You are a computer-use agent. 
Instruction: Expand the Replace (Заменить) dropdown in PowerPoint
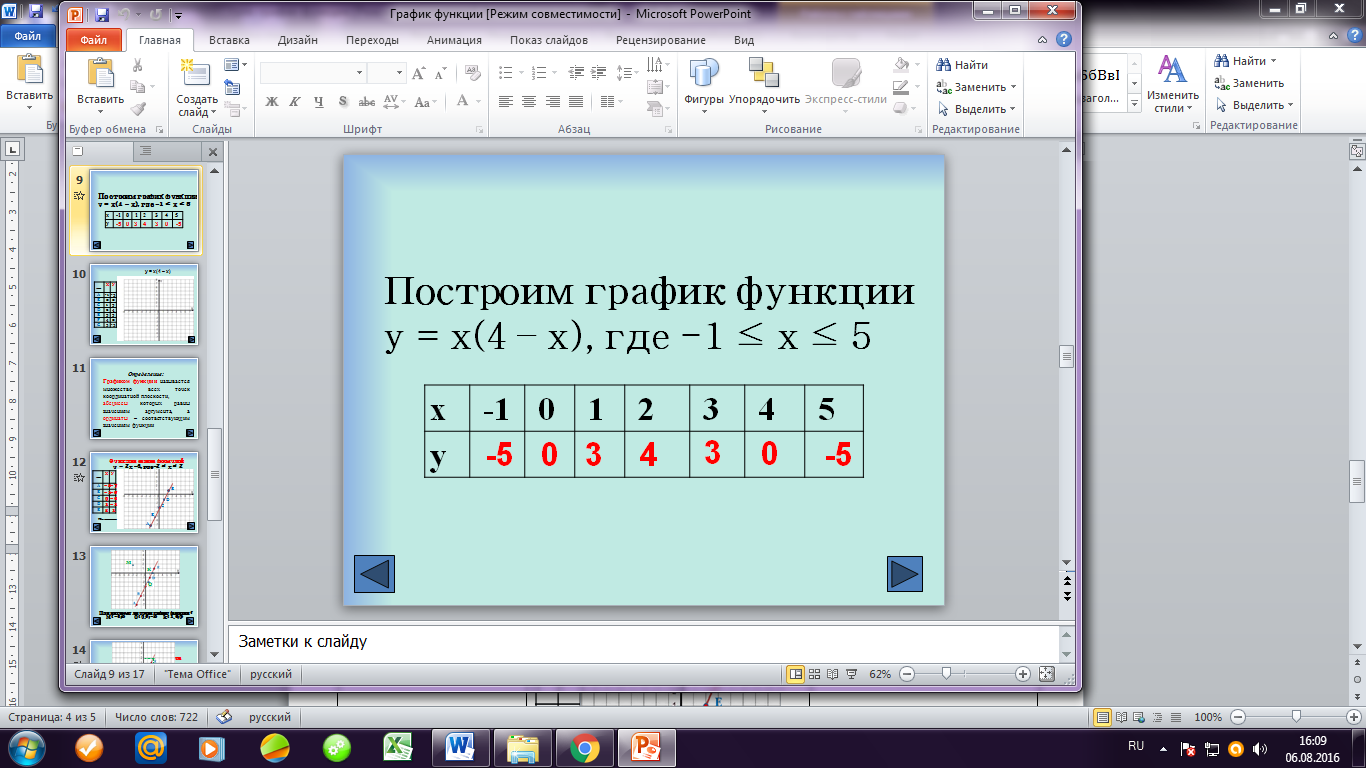[x=1013, y=87]
